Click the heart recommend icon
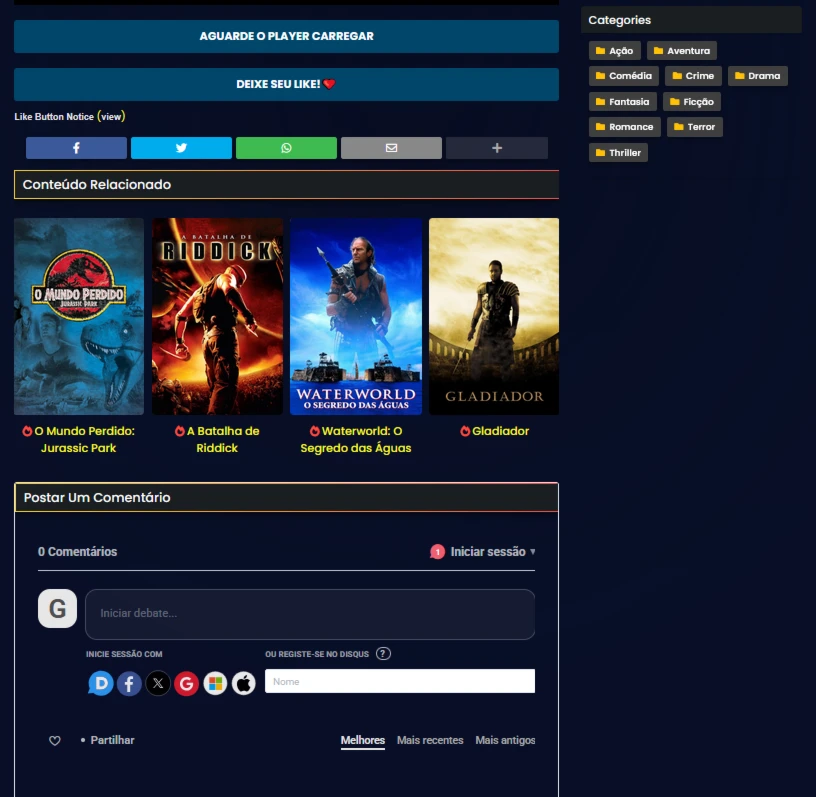This screenshot has height=797, width=816. (x=55, y=740)
